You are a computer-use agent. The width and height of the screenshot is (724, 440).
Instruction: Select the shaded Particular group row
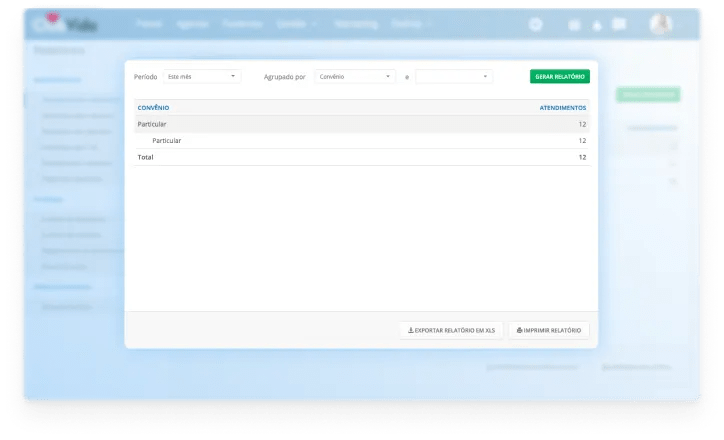pyautogui.click(x=361, y=124)
